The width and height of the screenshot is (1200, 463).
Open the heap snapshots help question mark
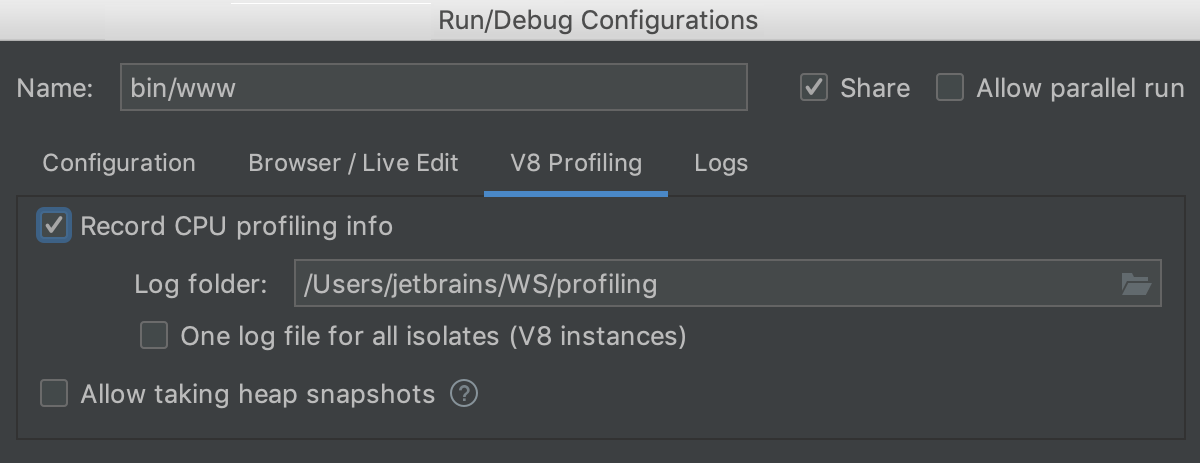tap(464, 394)
